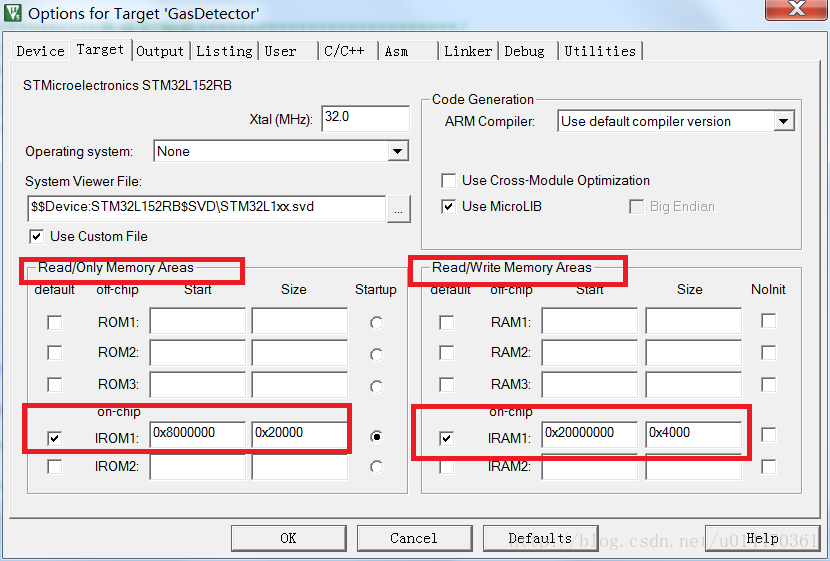The height and width of the screenshot is (561, 830).
Task: Click the ROM1 Start field
Action: click(x=197, y=321)
